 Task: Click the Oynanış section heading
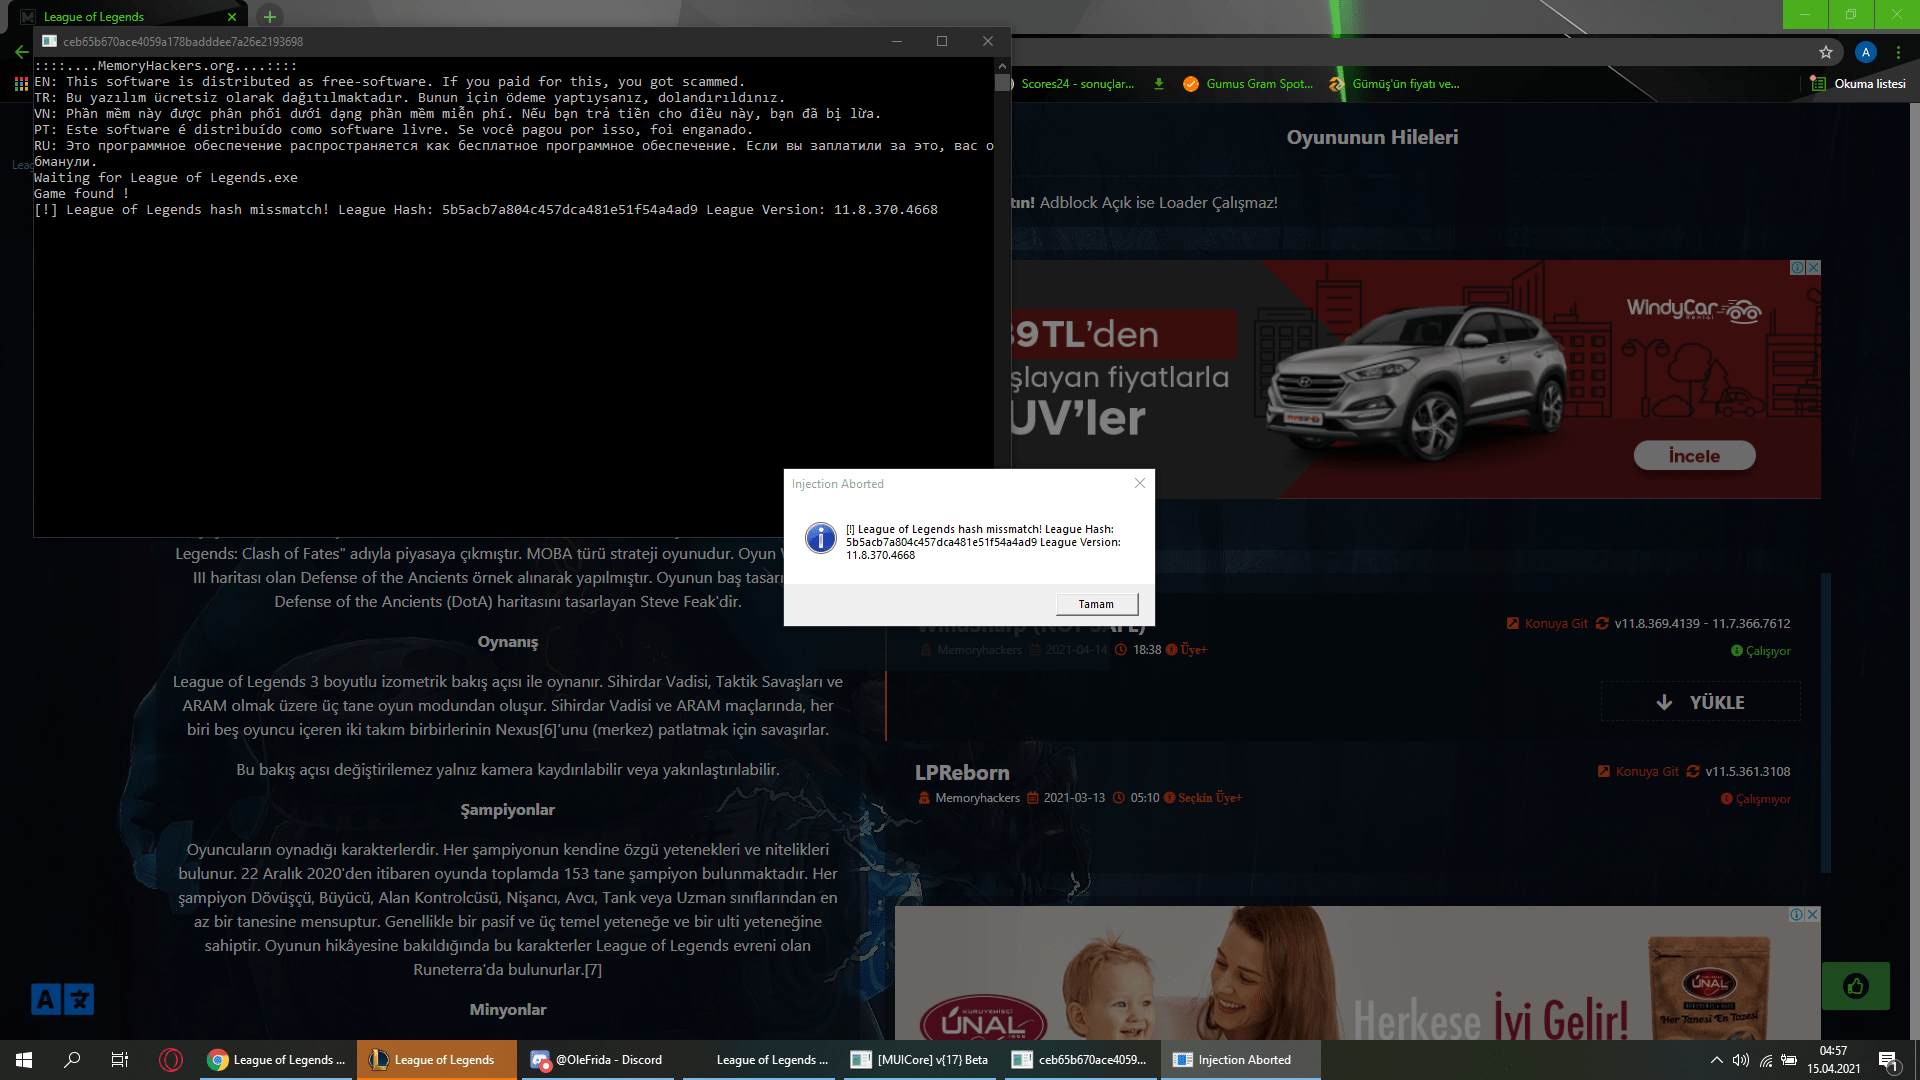pyautogui.click(x=508, y=642)
